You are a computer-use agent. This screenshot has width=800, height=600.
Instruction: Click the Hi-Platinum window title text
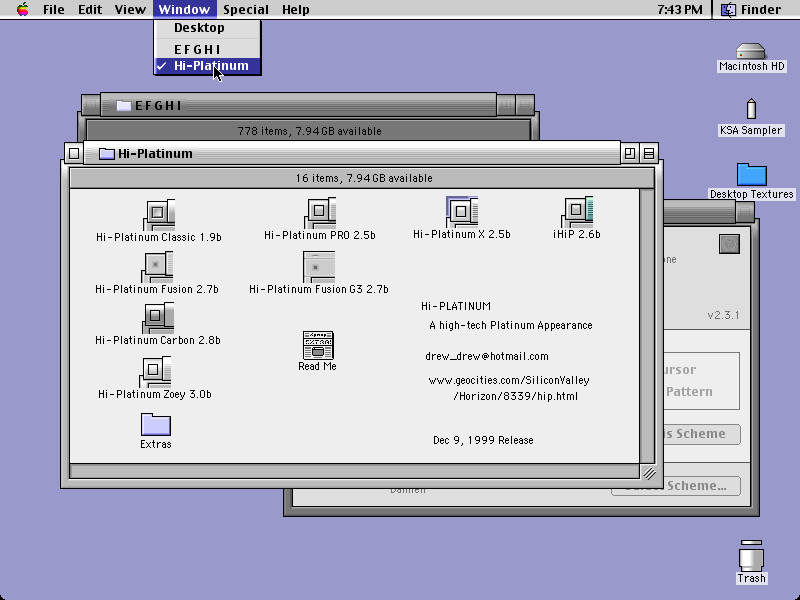pyautogui.click(x=155, y=154)
